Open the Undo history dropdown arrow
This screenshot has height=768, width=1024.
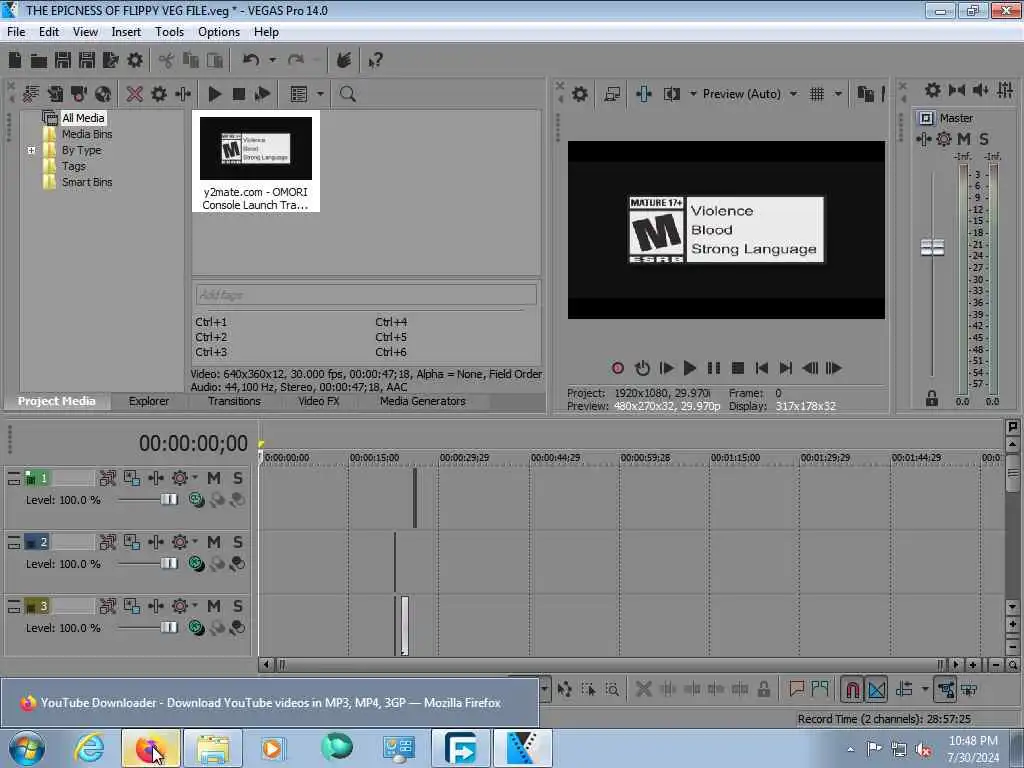(x=272, y=60)
